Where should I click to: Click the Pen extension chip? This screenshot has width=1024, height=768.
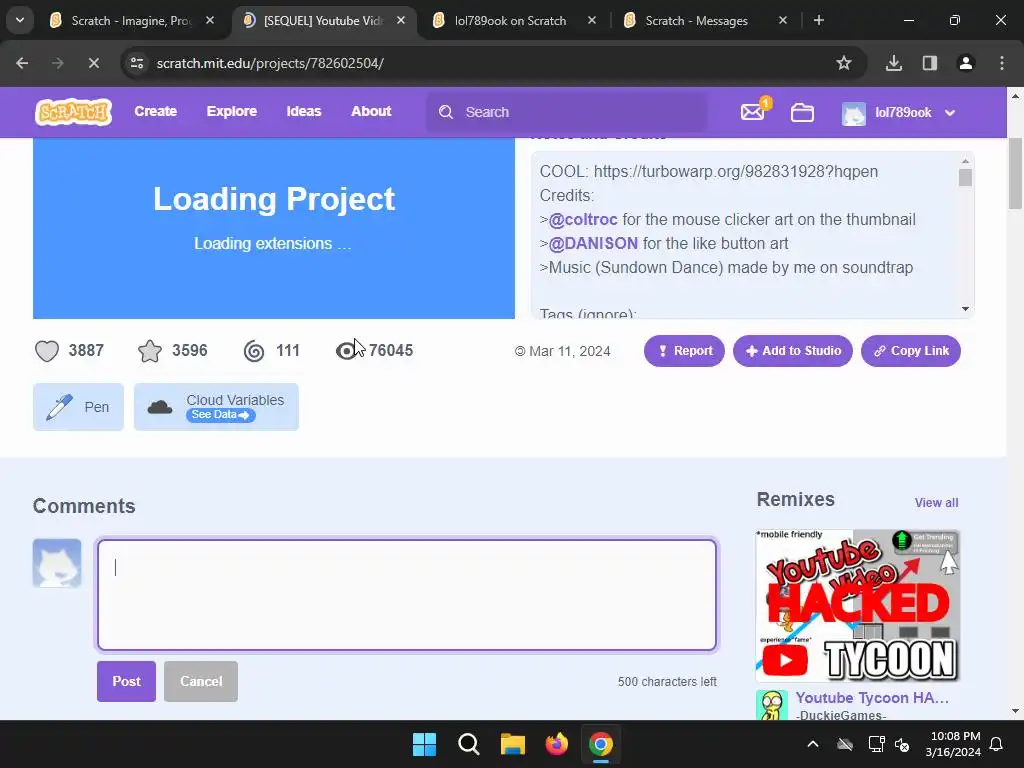78,407
